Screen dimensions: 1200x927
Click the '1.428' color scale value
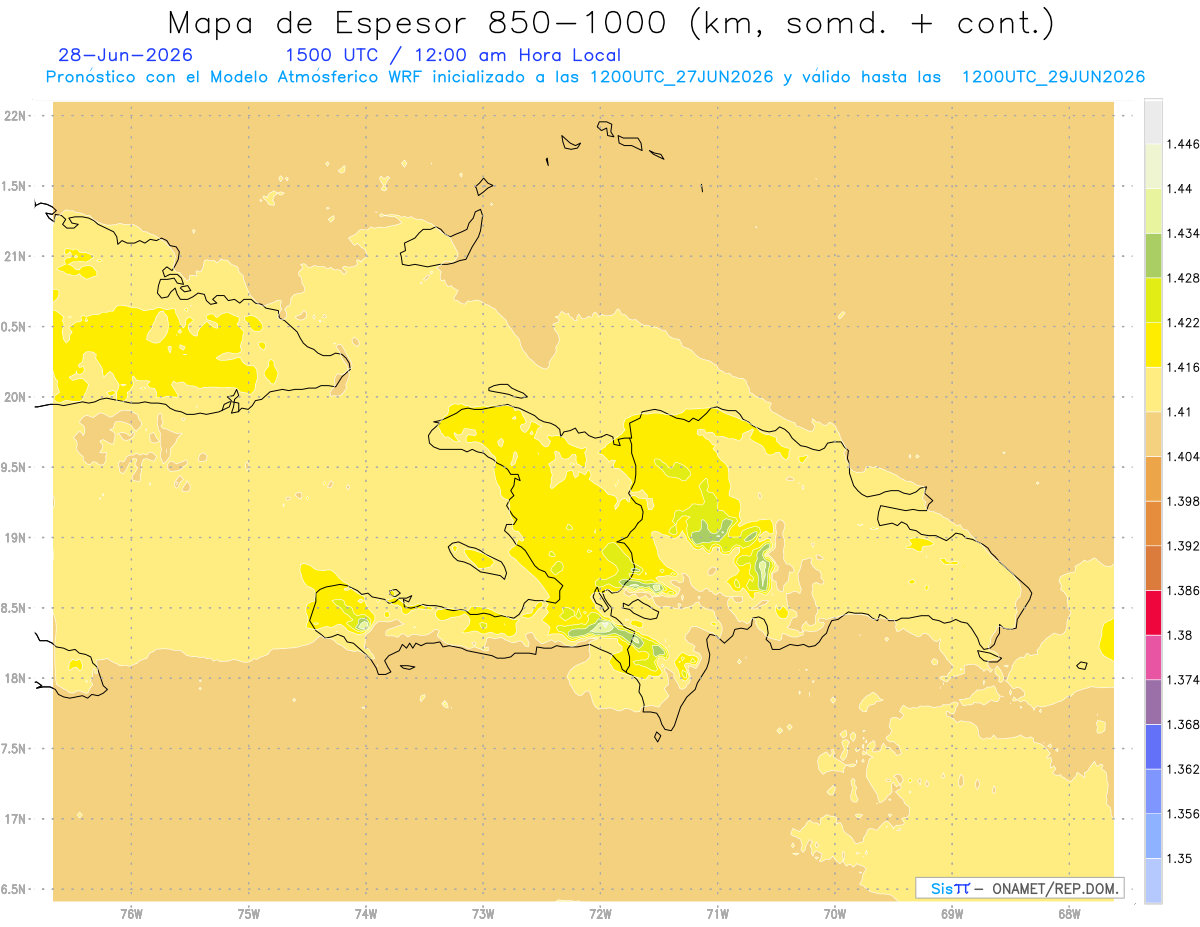(1182, 278)
